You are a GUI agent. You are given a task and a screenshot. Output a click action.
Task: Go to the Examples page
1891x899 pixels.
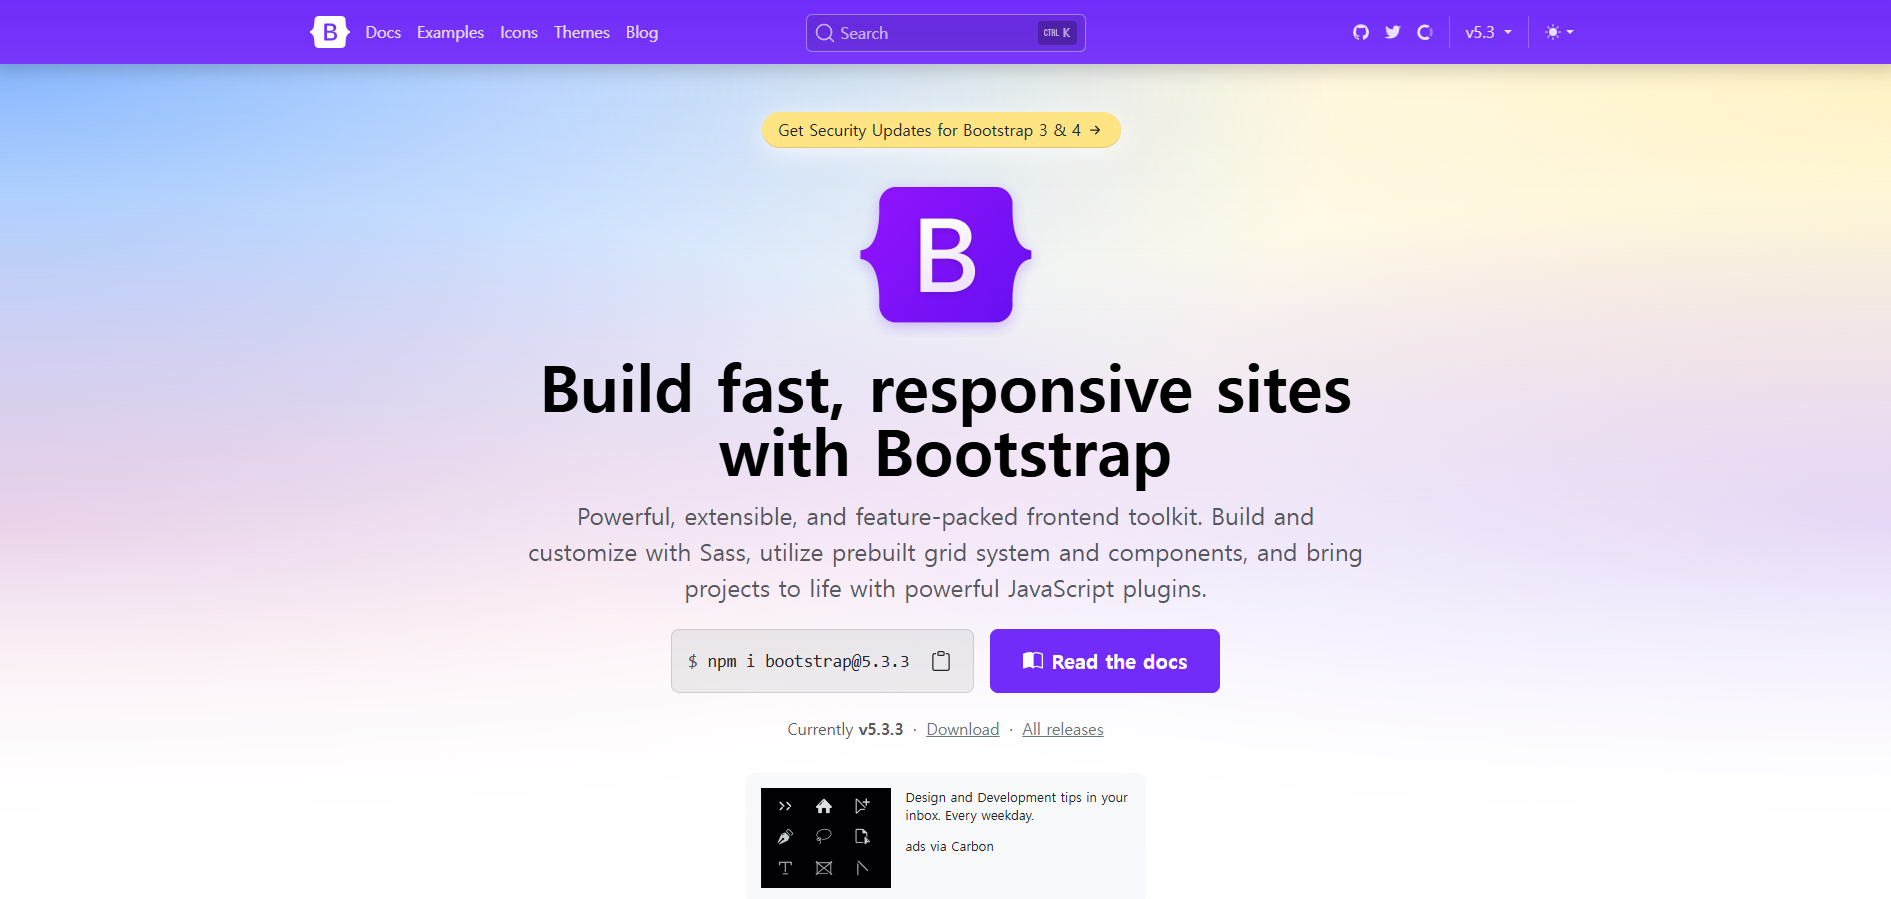pos(450,32)
